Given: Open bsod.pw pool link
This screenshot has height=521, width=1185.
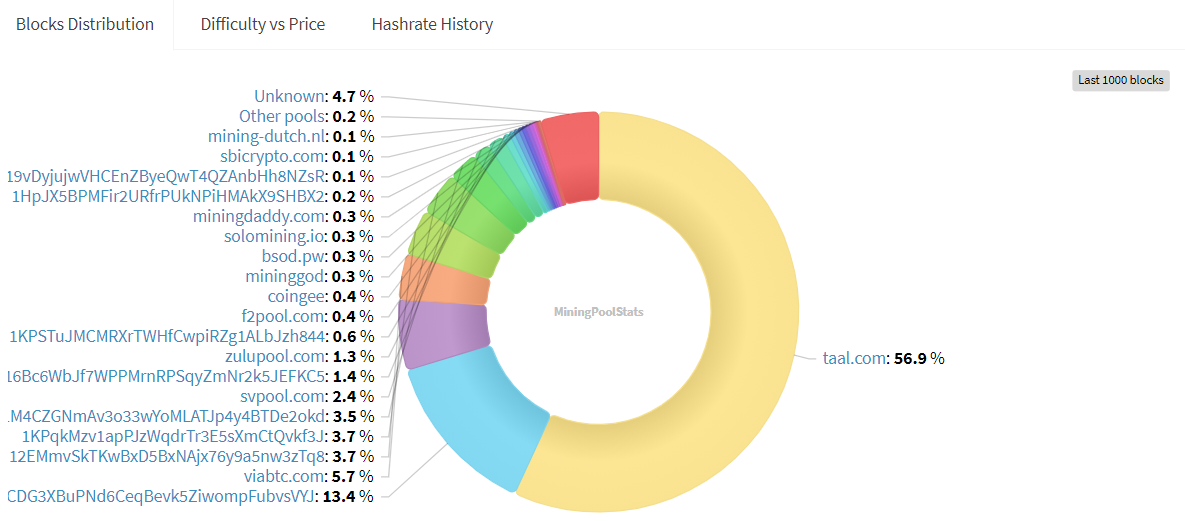Looking at the screenshot, I should tap(293, 256).
